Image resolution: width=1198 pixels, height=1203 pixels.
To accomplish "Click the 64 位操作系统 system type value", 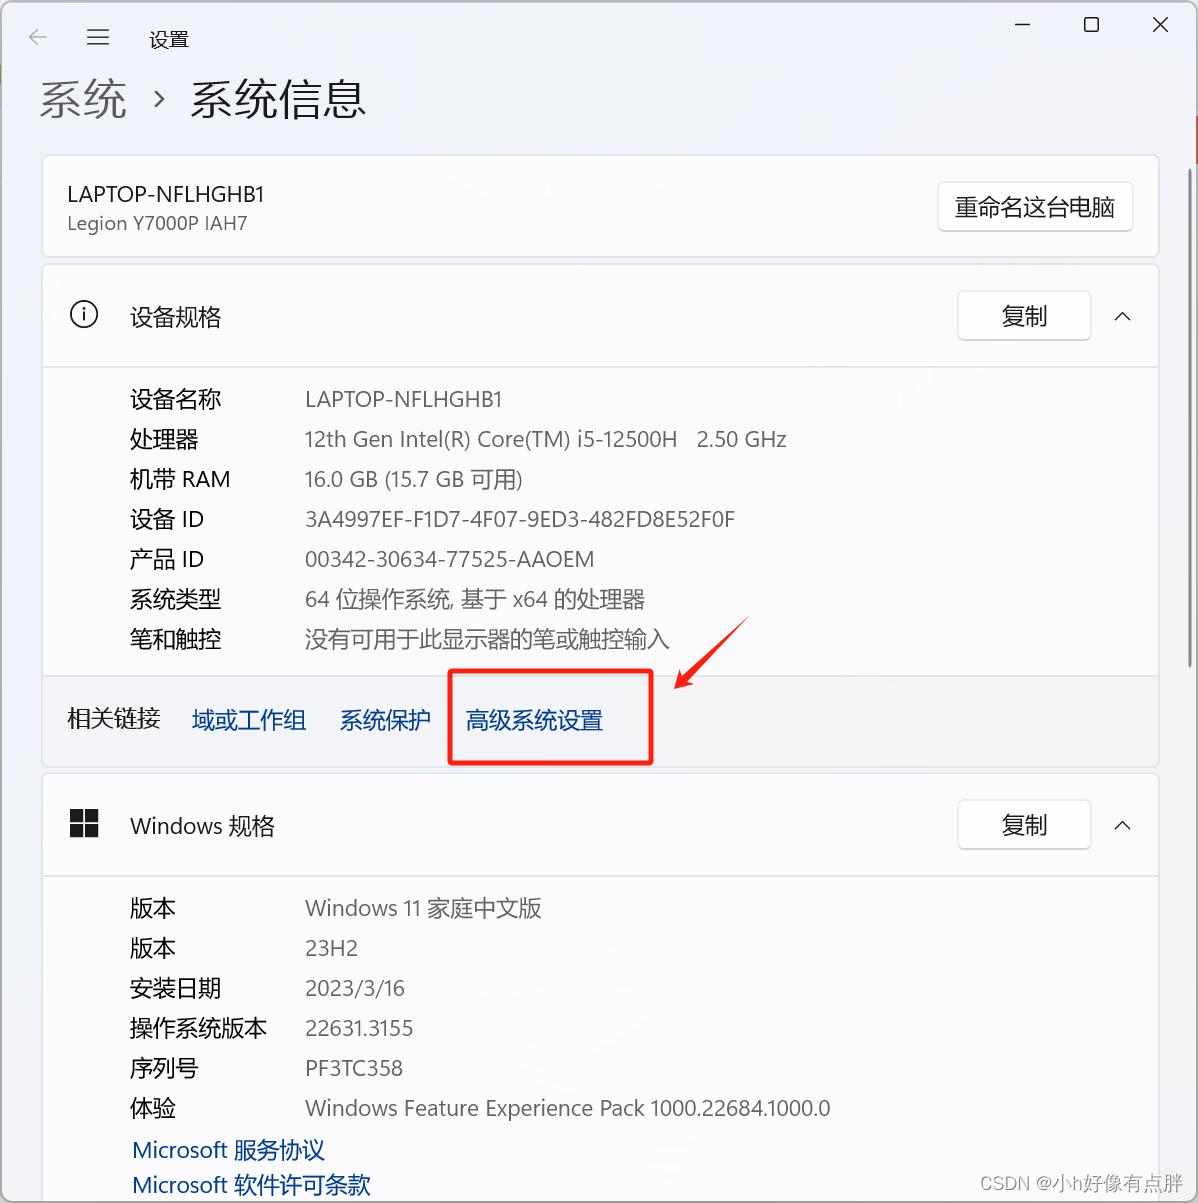I will click(x=475, y=599).
